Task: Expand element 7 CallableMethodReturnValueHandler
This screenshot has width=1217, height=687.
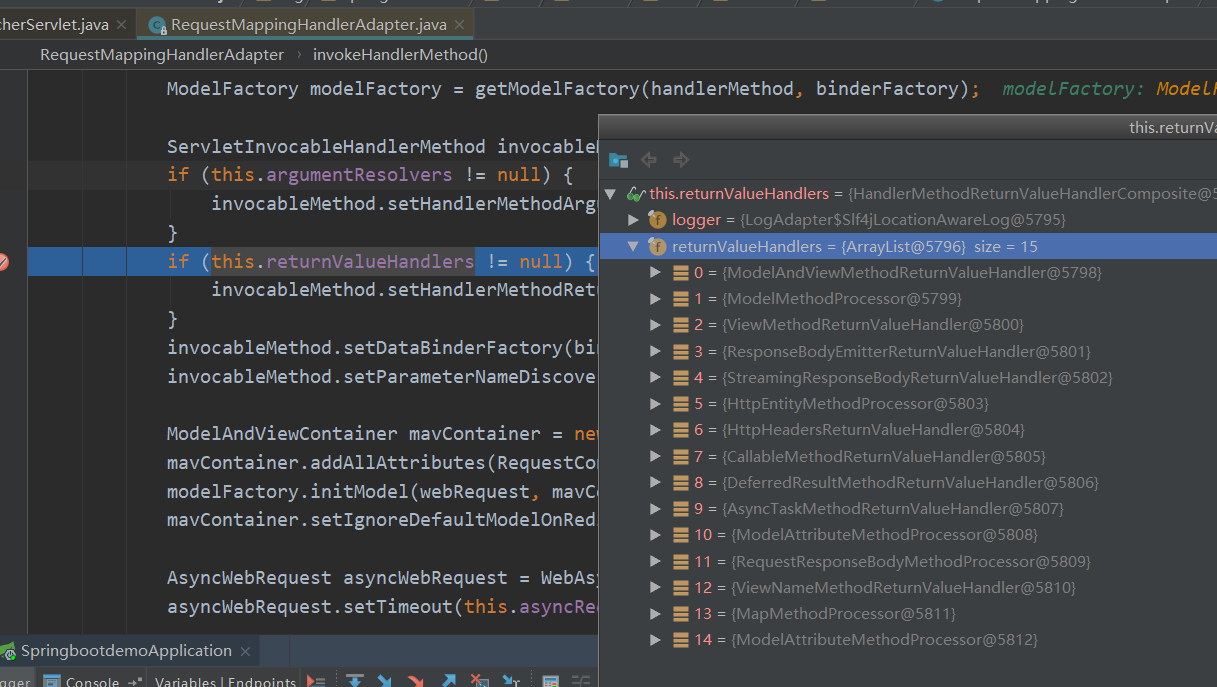Action: pos(656,456)
